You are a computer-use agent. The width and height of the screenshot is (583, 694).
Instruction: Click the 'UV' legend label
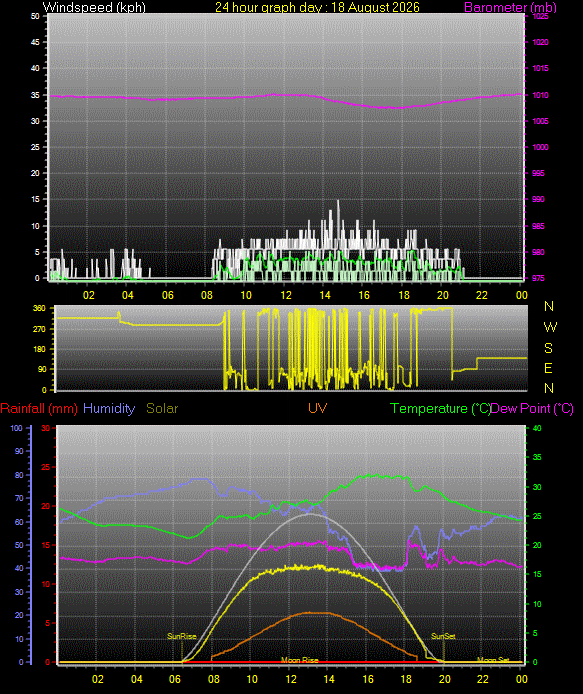(x=317, y=408)
